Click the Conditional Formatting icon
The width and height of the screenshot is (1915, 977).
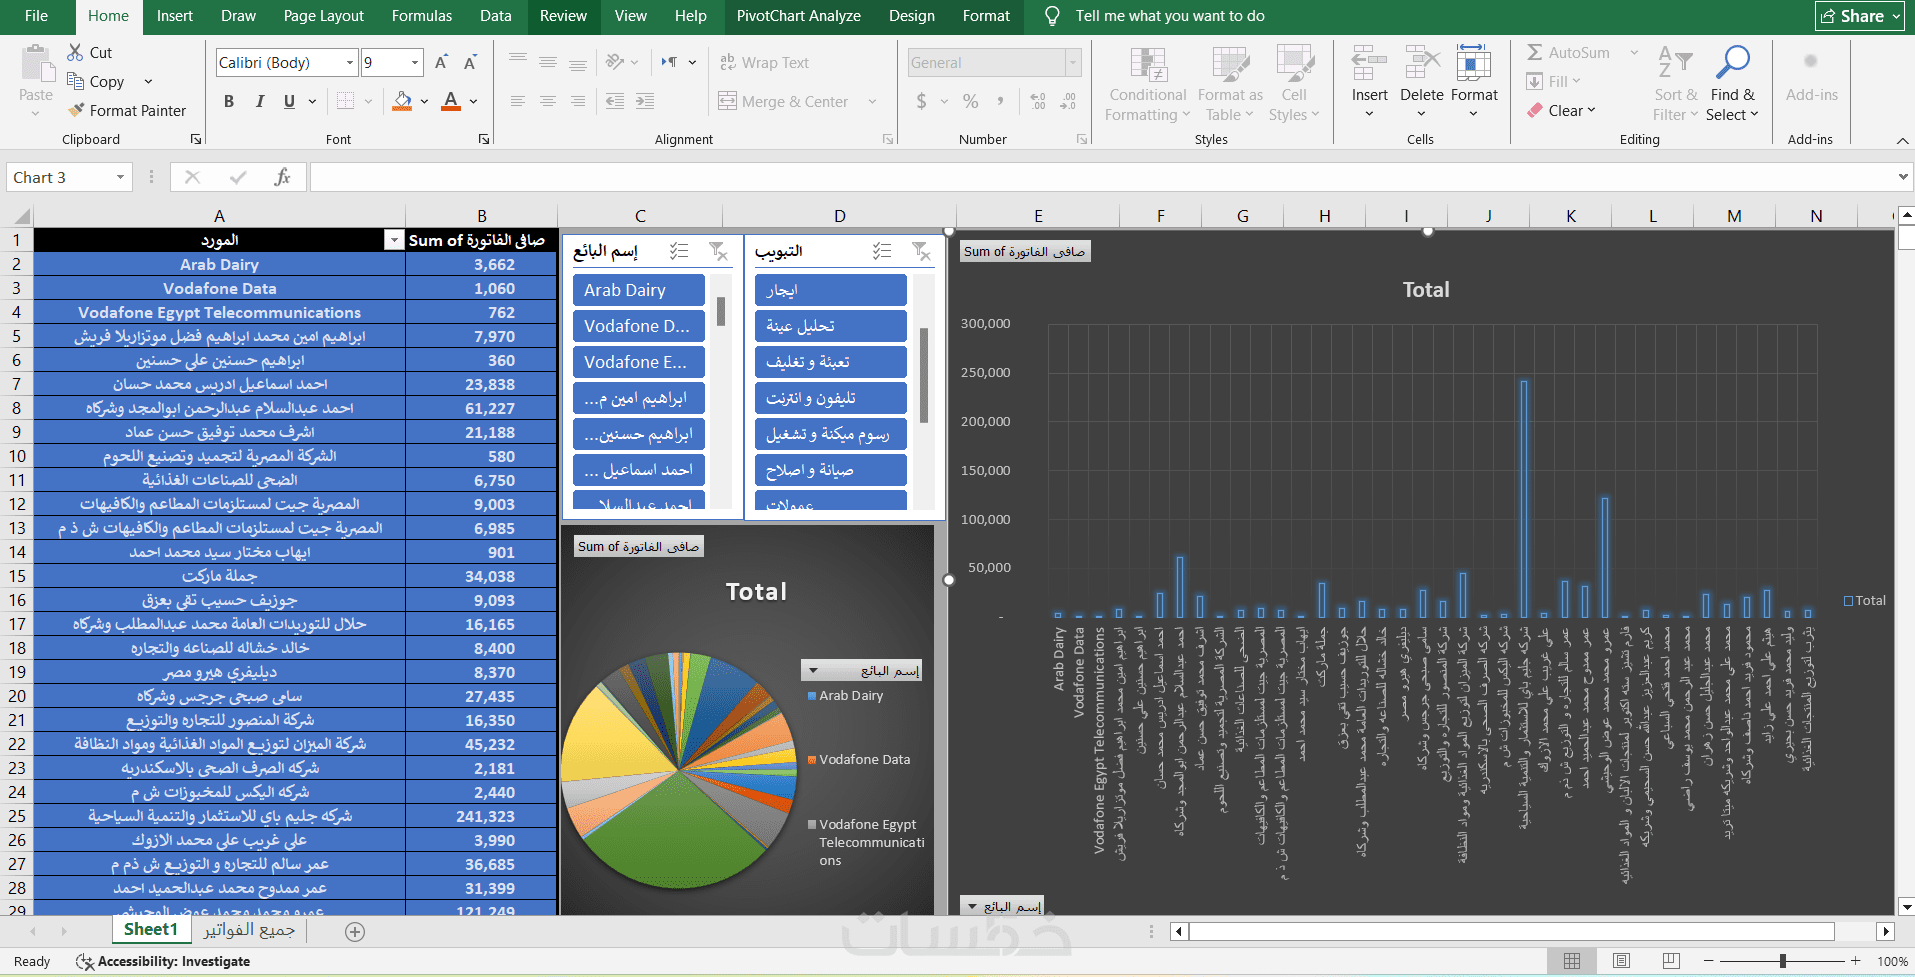(1148, 65)
